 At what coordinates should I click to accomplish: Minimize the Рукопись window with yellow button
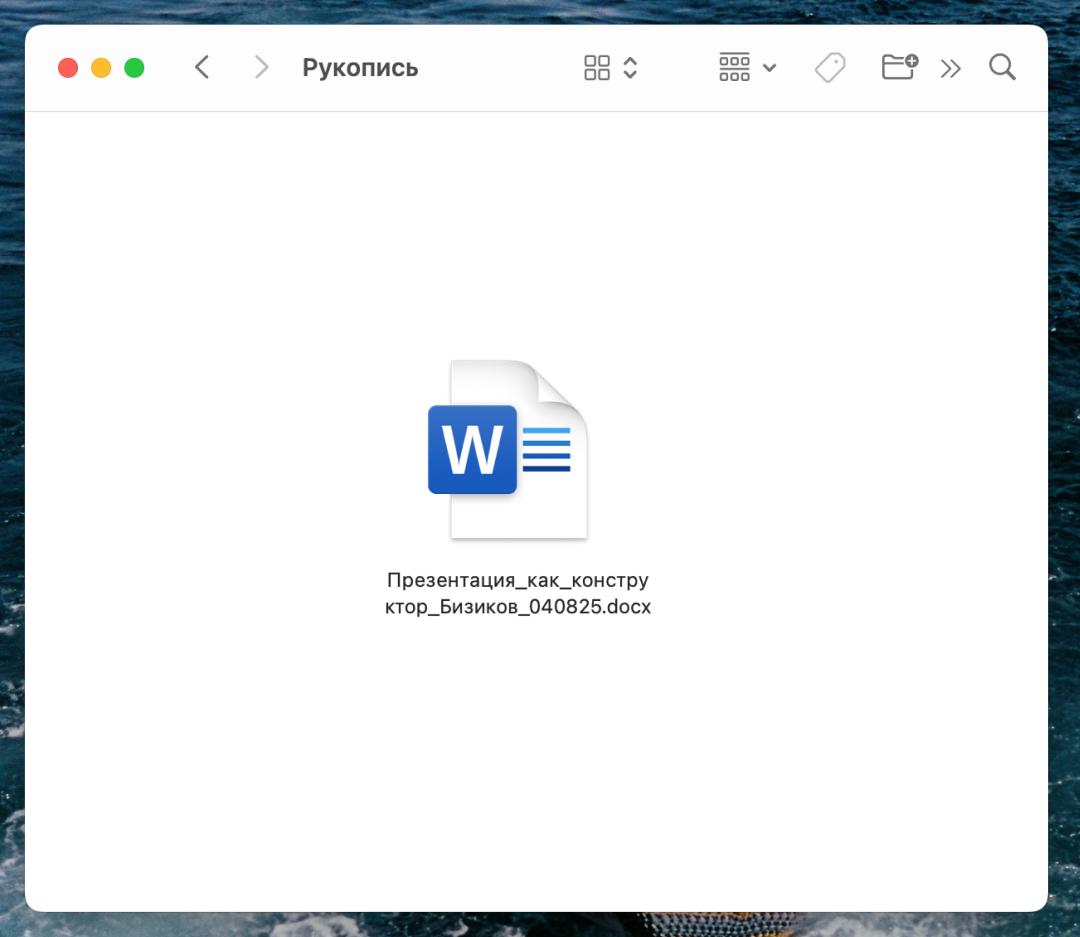pos(101,68)
